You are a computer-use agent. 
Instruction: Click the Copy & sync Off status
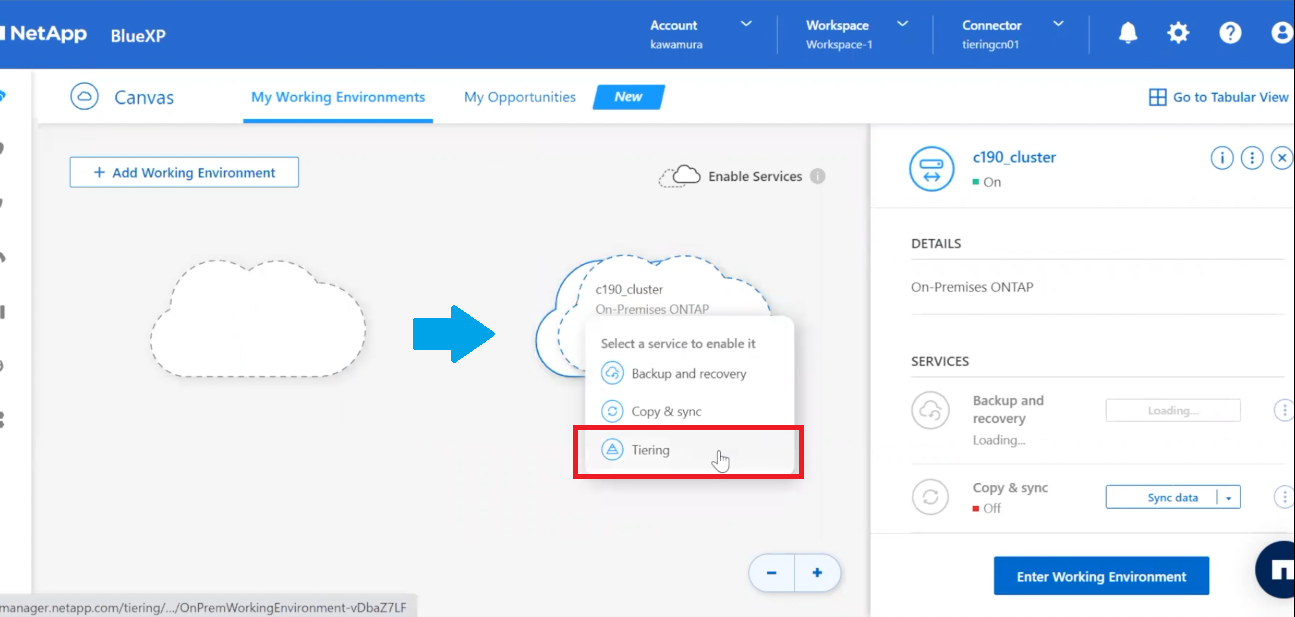[x=987, y=508]
